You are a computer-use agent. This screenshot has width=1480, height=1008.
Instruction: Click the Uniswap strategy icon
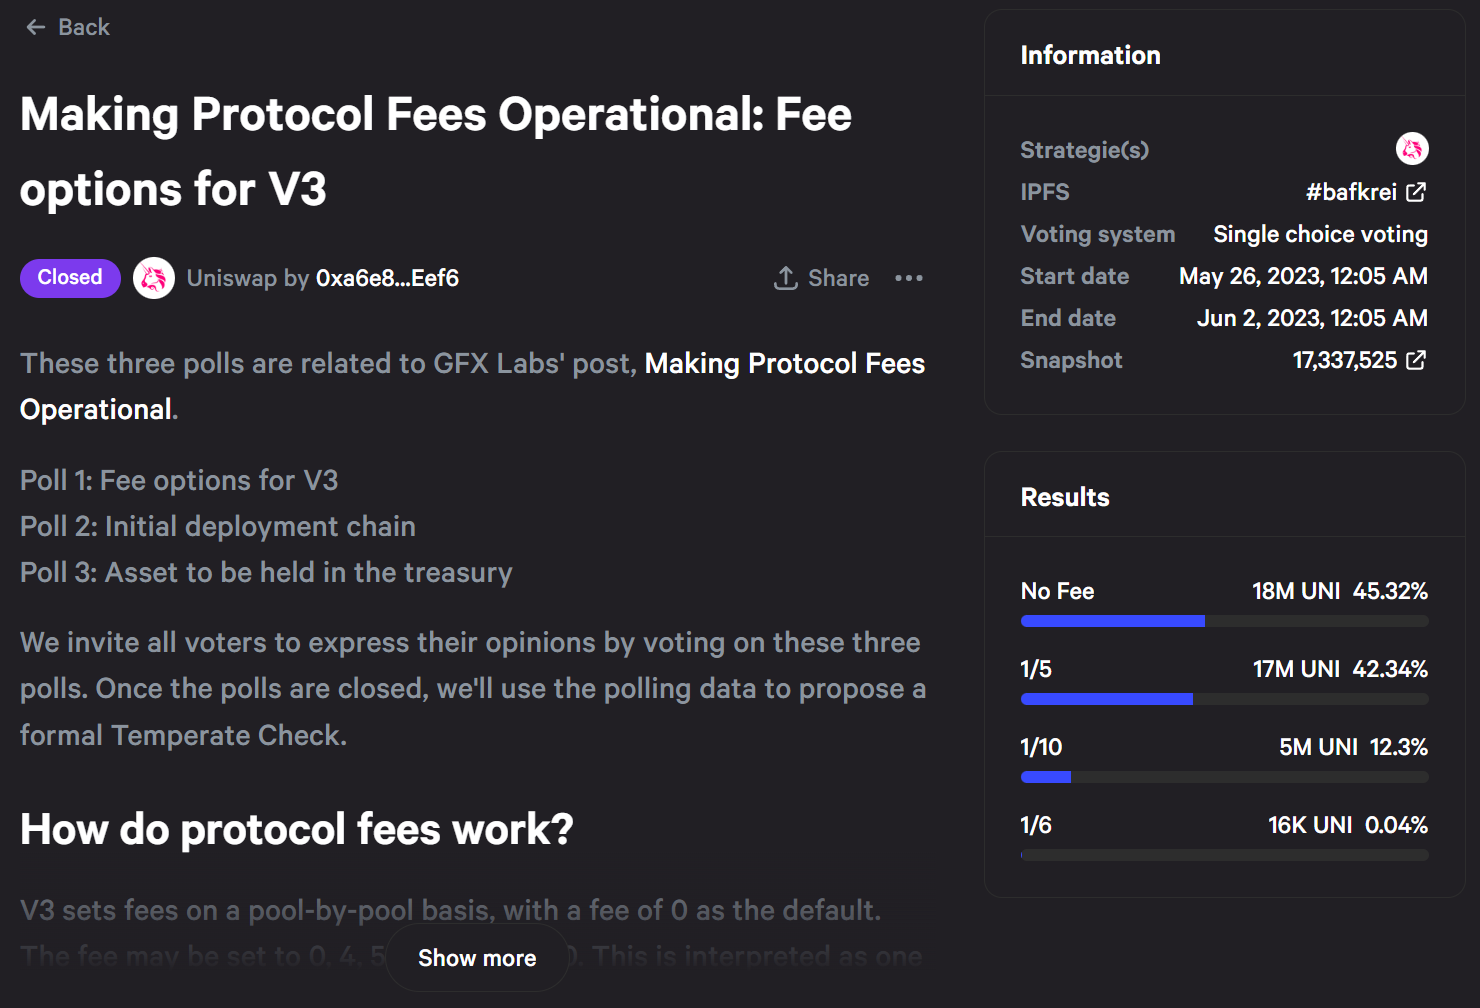tap(1412, 149)
